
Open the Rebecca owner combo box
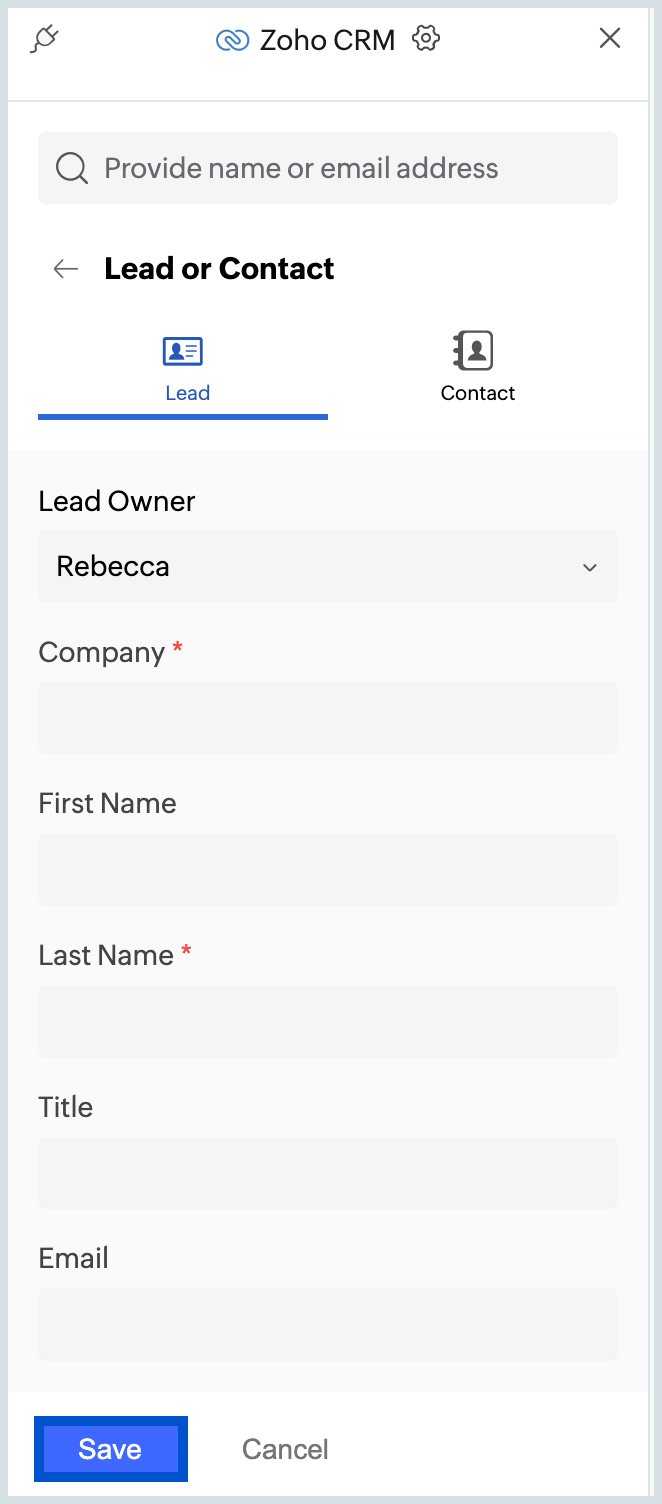[x=328, y=566]
